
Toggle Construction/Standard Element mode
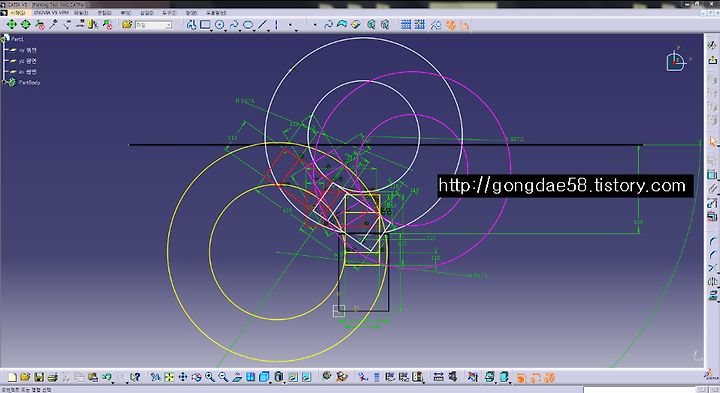click(x=435, y=24)
